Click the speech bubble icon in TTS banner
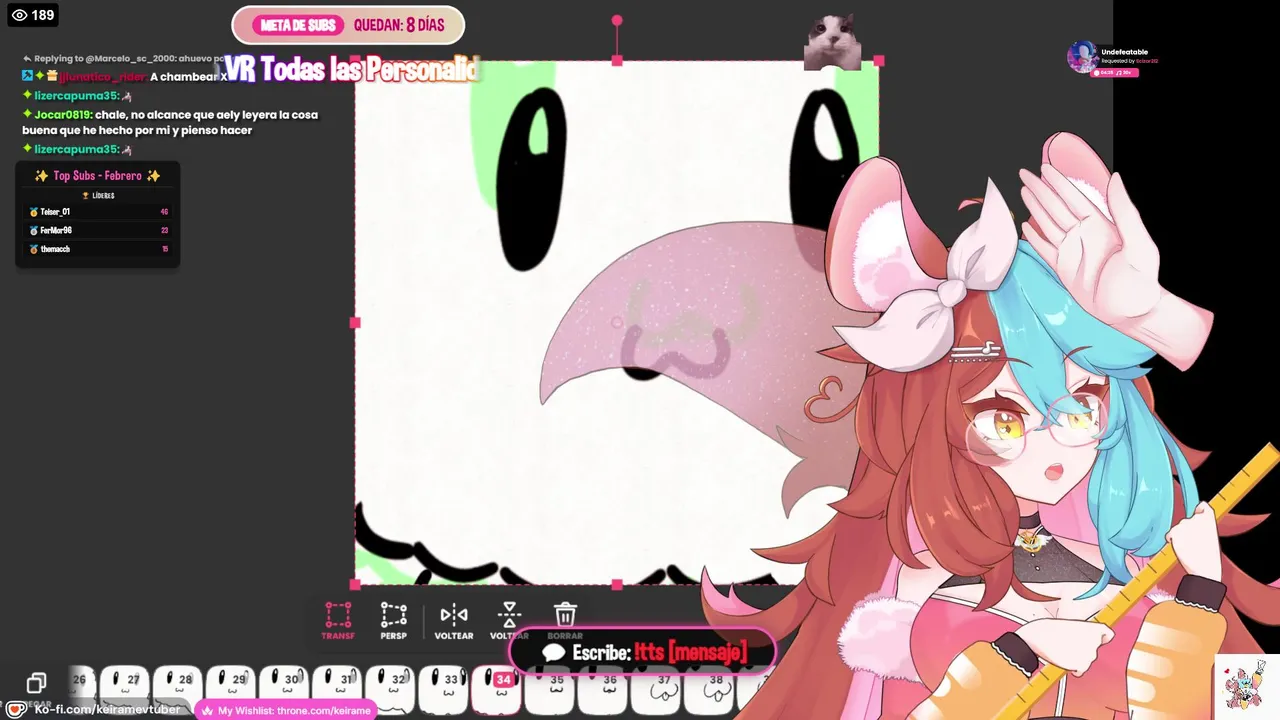 pyautogui.click(x=554, y=653)
